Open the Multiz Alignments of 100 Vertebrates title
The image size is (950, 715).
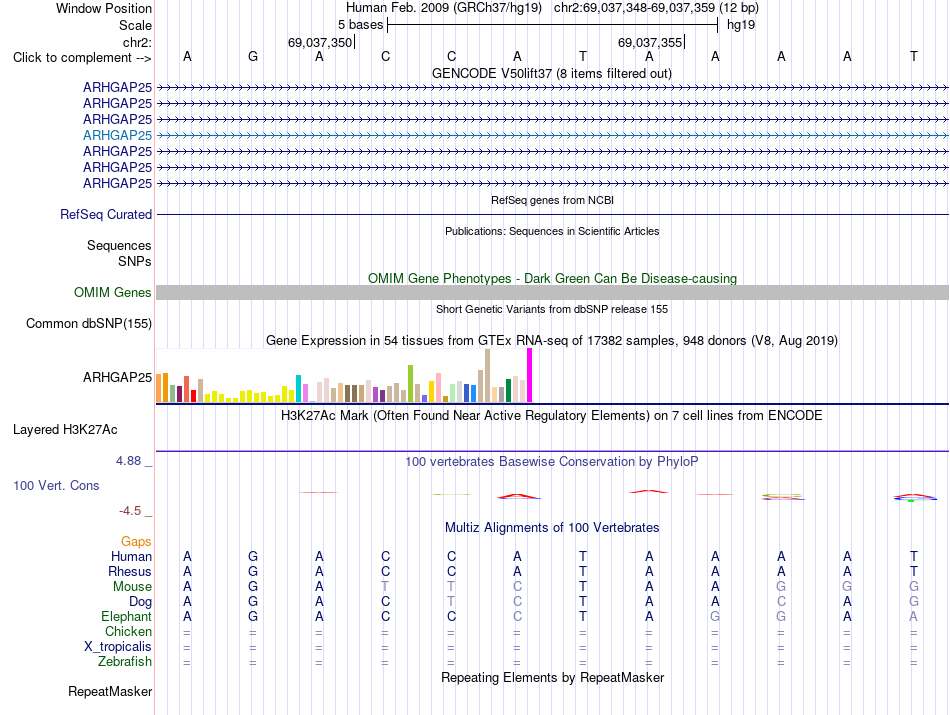552,527
